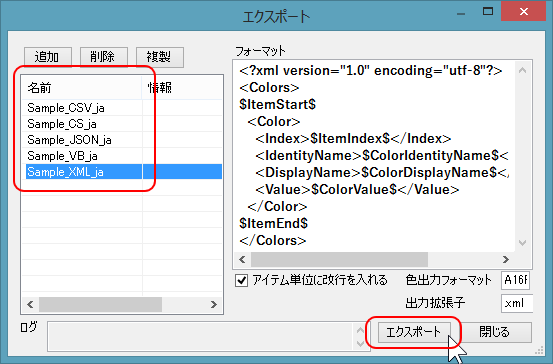Click the 追加 button
This screenshot has width=553, height=364.
click(x=48, y=57)
